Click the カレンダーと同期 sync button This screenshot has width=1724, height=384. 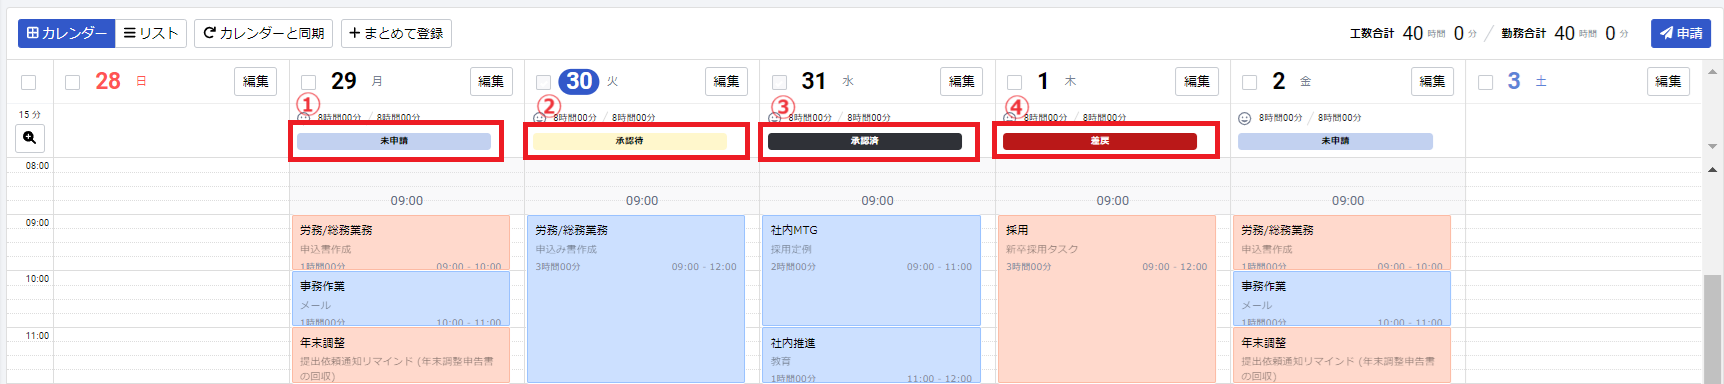pyautogui.click(x=264, y=33)
